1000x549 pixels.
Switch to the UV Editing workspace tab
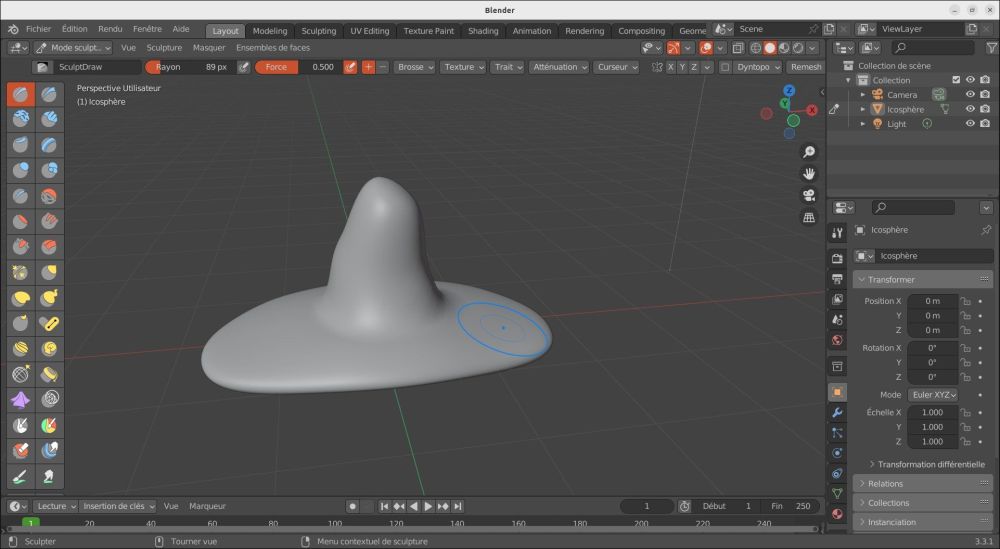[369, 31]
